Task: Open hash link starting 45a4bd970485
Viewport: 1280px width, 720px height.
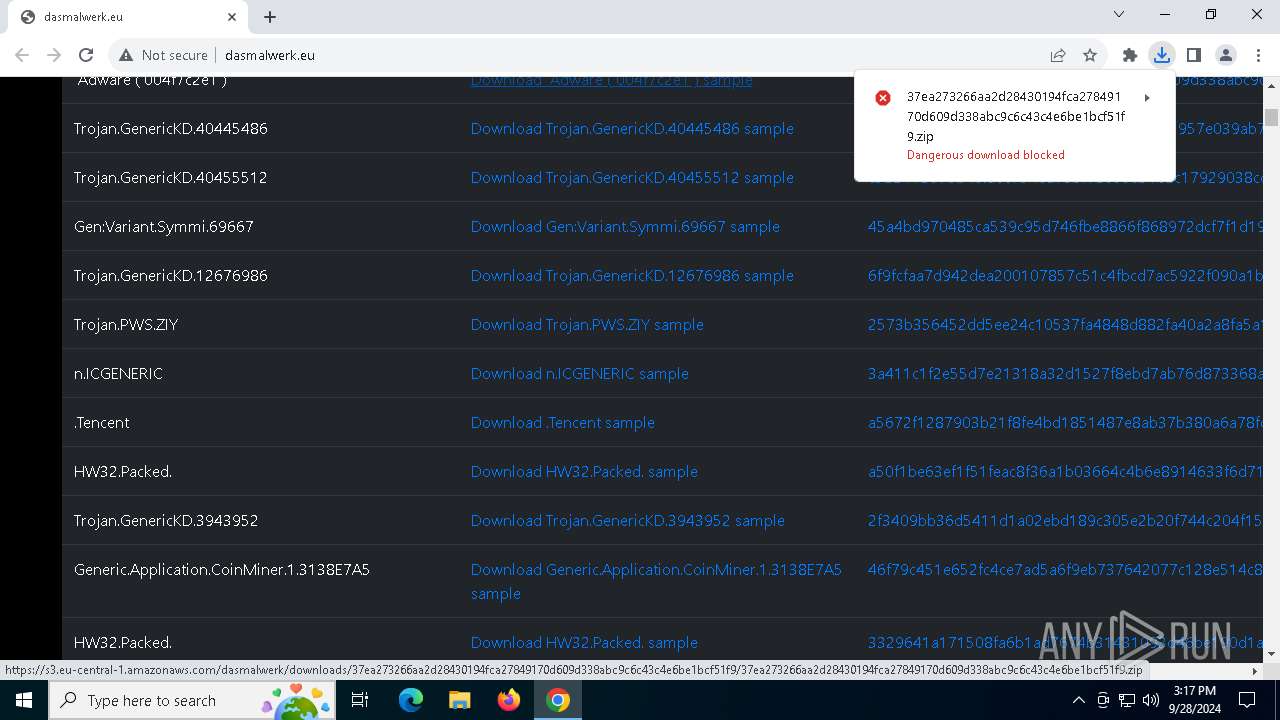Action: 1065,226
